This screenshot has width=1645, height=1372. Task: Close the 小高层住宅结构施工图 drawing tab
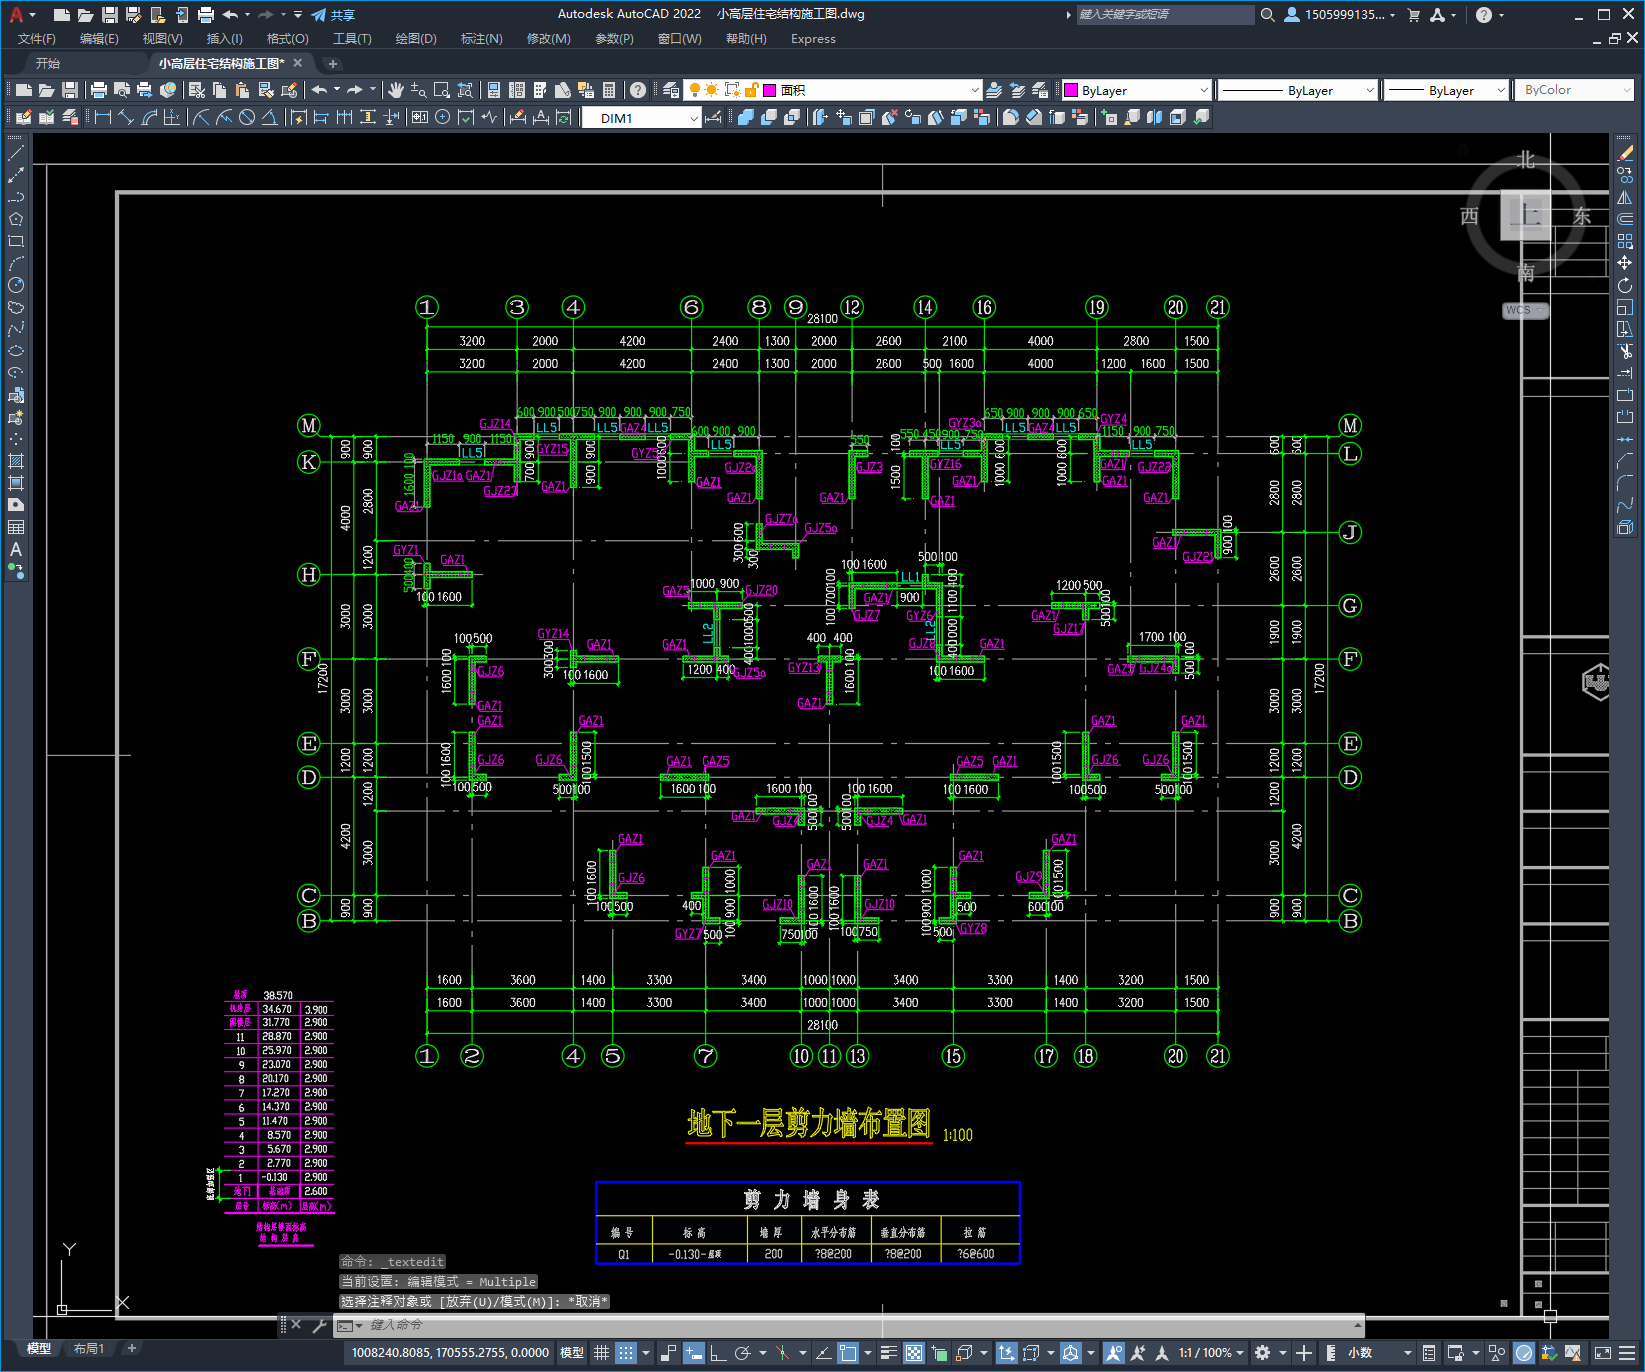point(298,63)
